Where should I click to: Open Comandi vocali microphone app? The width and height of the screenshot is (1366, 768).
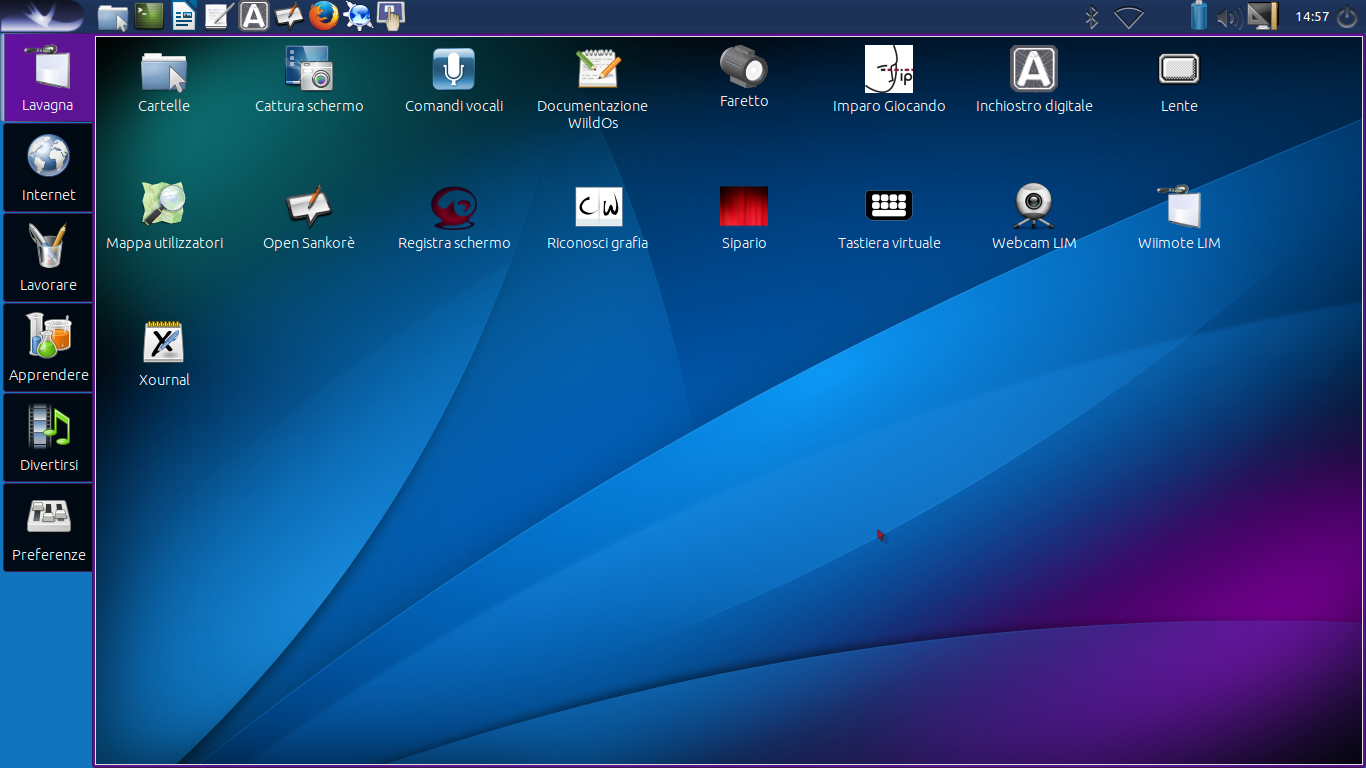tap(454, 70)
